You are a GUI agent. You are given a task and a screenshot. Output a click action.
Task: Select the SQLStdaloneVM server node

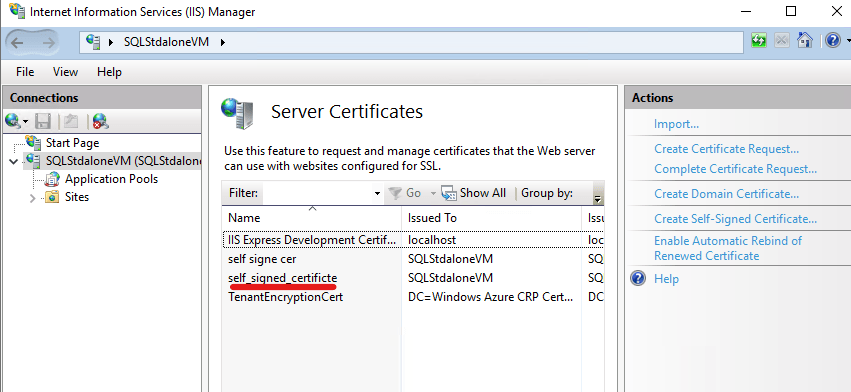tap(123, 161)
